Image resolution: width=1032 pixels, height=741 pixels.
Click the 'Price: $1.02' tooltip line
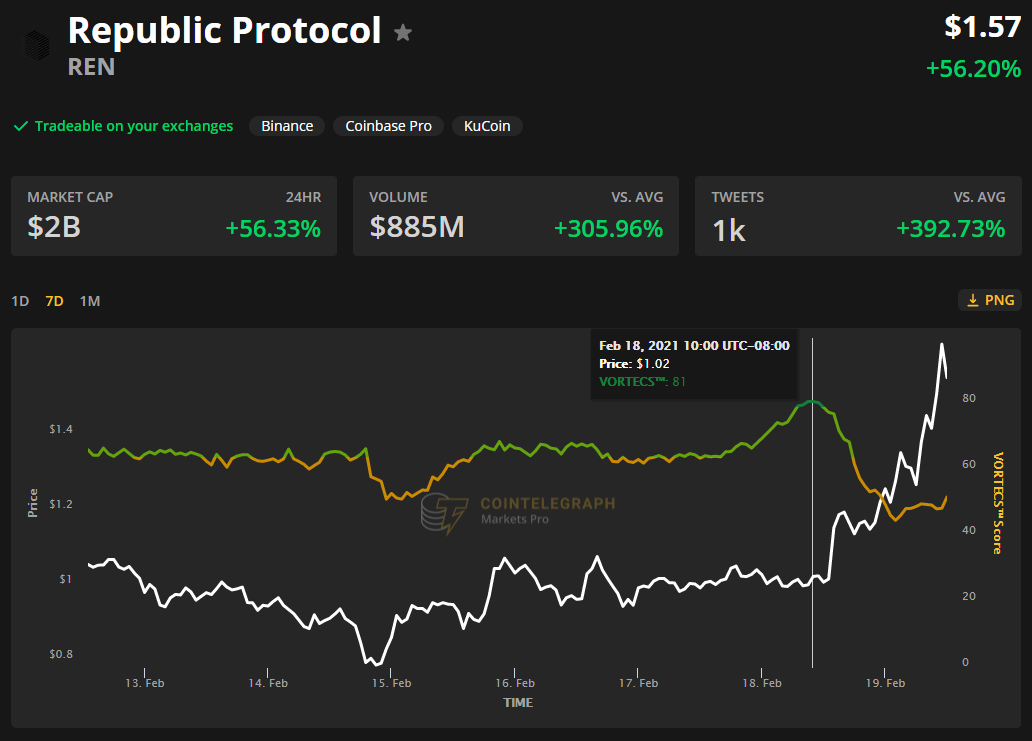coord(634,363)
